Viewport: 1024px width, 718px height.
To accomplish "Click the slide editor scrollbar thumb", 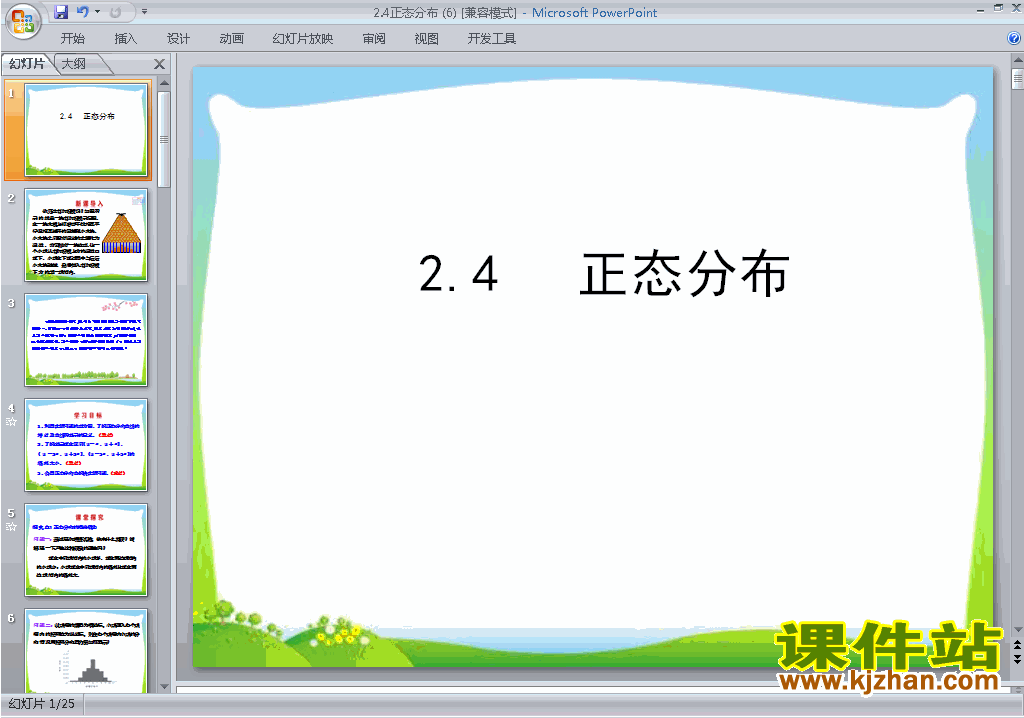I will click(x=1017, y=78).
